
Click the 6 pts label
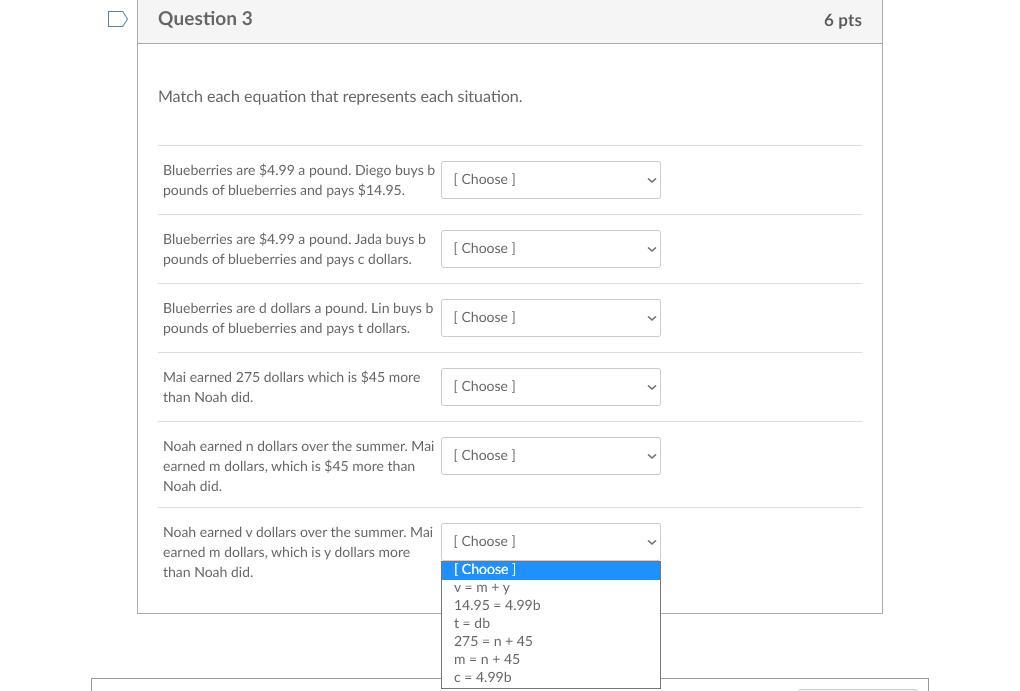tap(842, 20)
